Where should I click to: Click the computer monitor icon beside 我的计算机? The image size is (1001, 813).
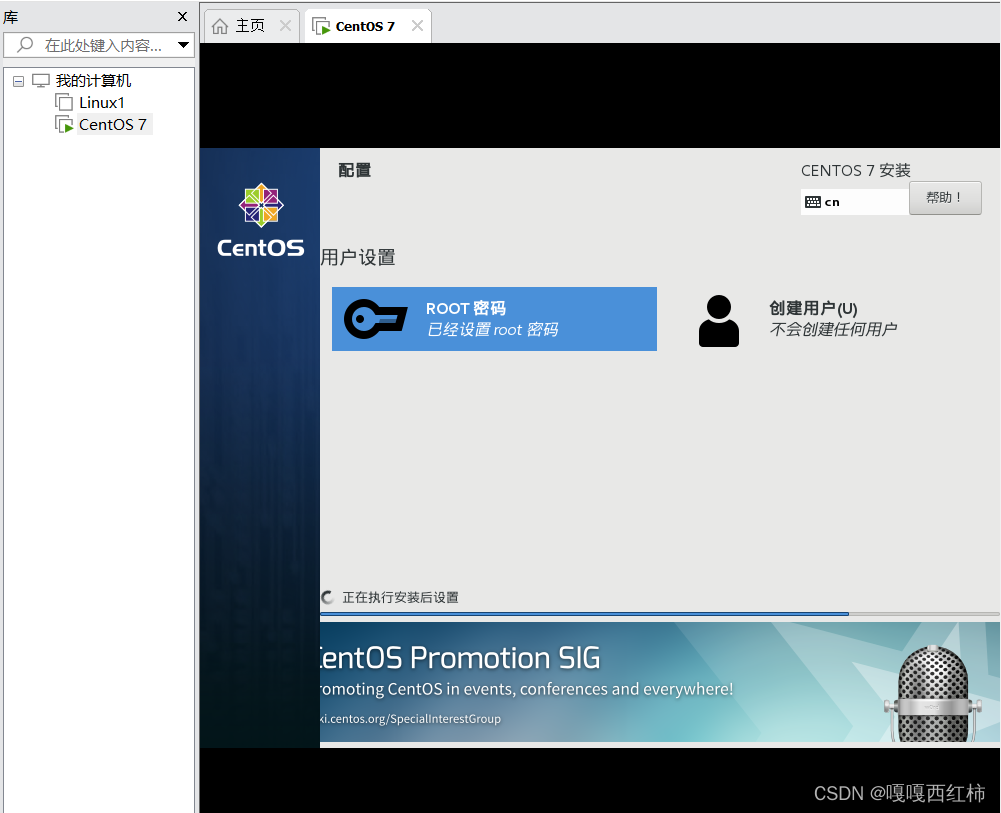point(41,80)
